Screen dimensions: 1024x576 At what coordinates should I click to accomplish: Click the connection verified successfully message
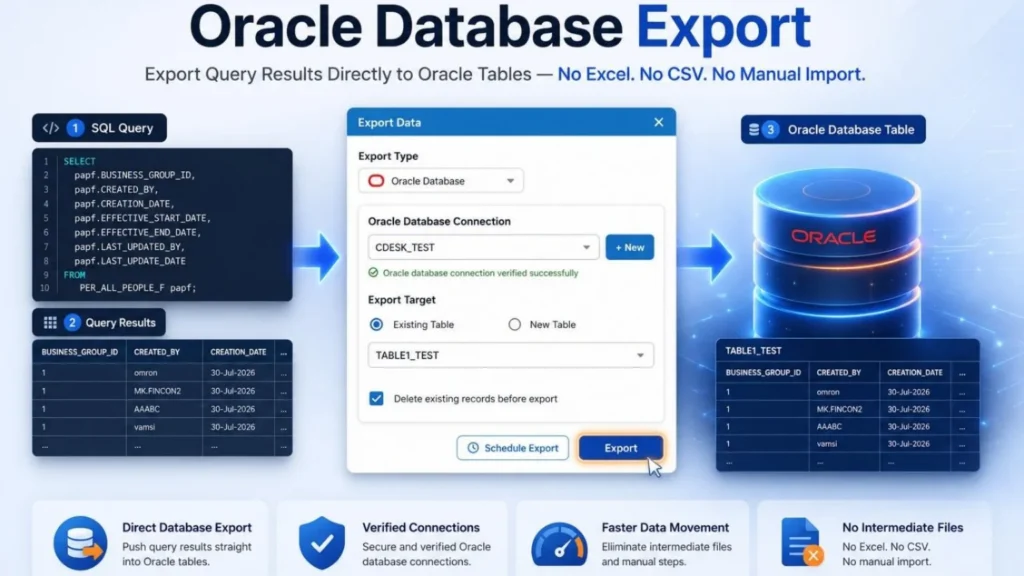tap(480, 273)
